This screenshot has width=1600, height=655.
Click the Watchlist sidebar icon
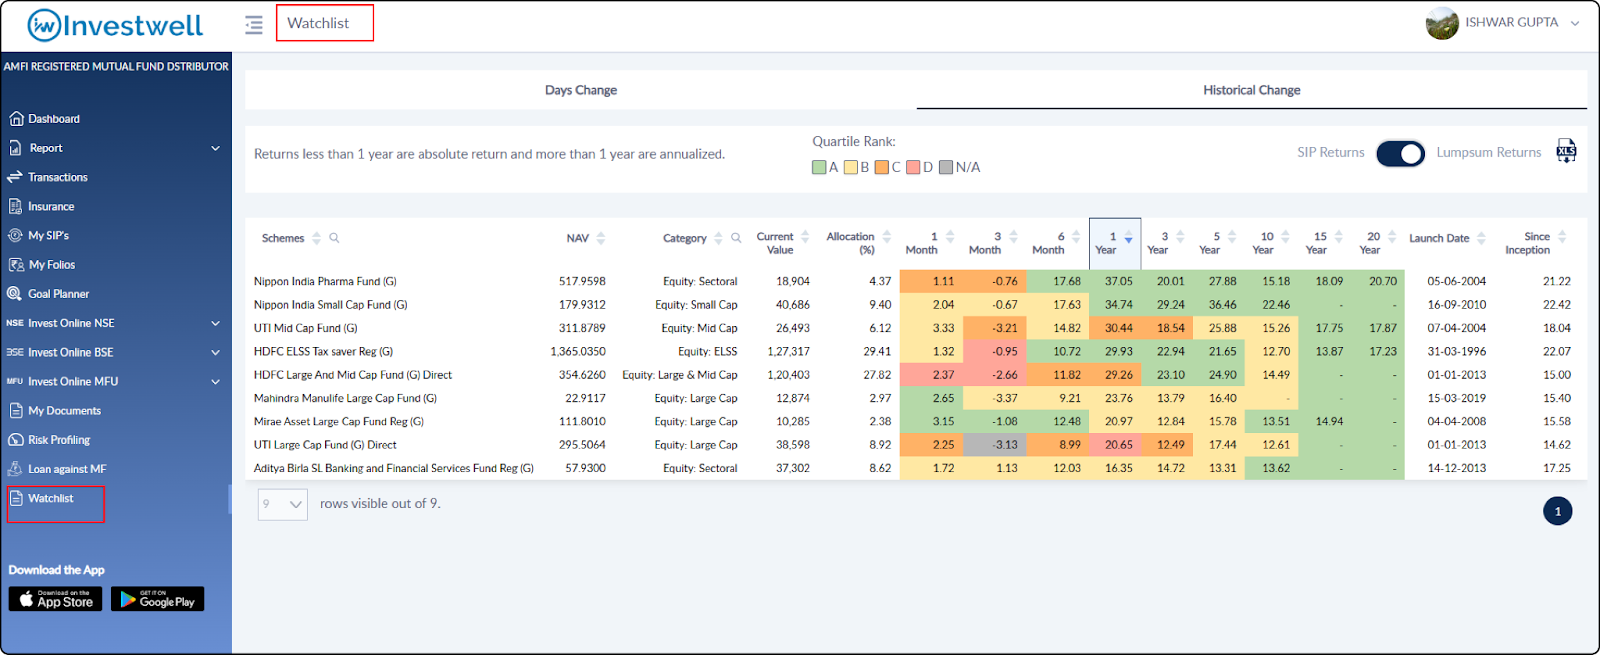pyautogui.click(x=16, y=498)
